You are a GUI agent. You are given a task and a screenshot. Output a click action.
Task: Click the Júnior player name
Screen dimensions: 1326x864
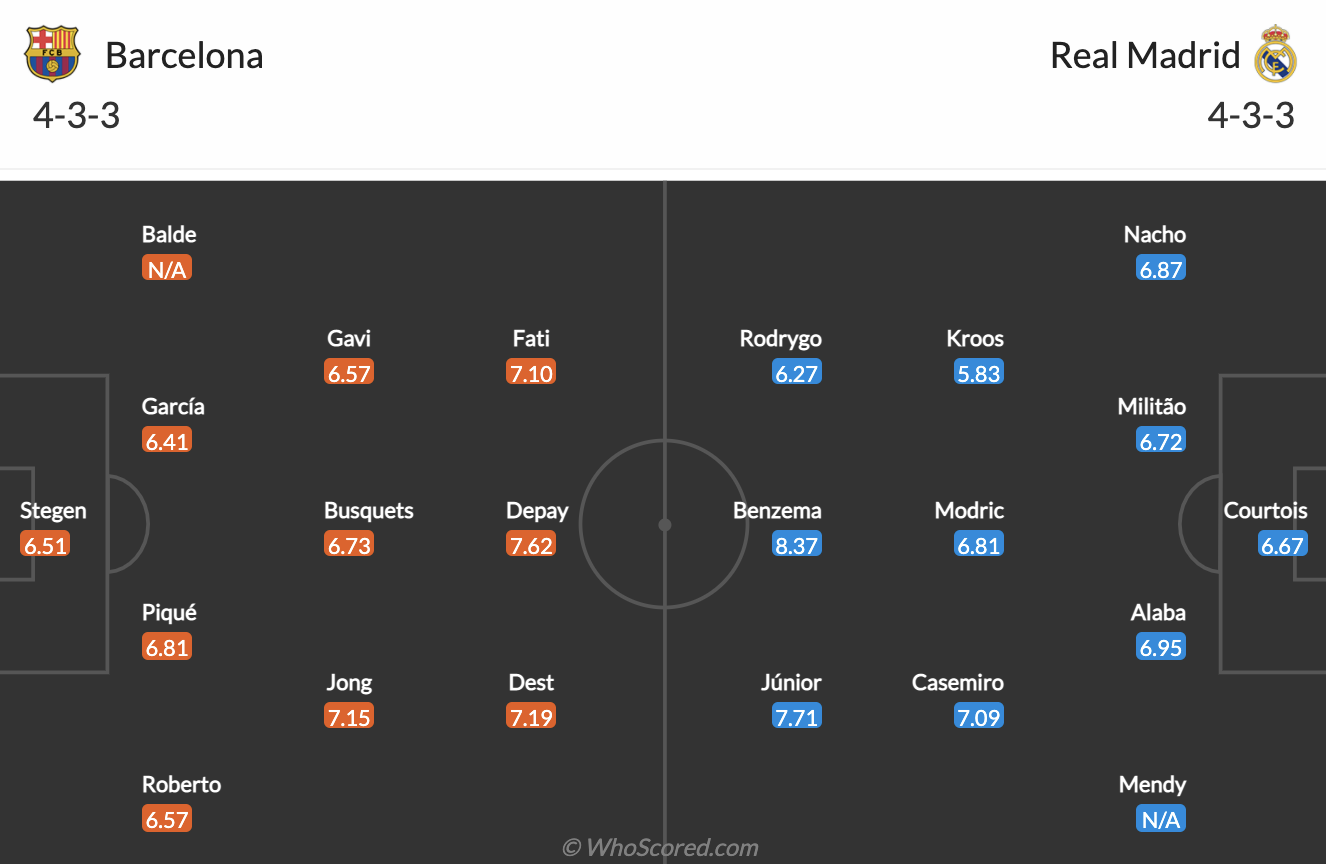[791, 683]
